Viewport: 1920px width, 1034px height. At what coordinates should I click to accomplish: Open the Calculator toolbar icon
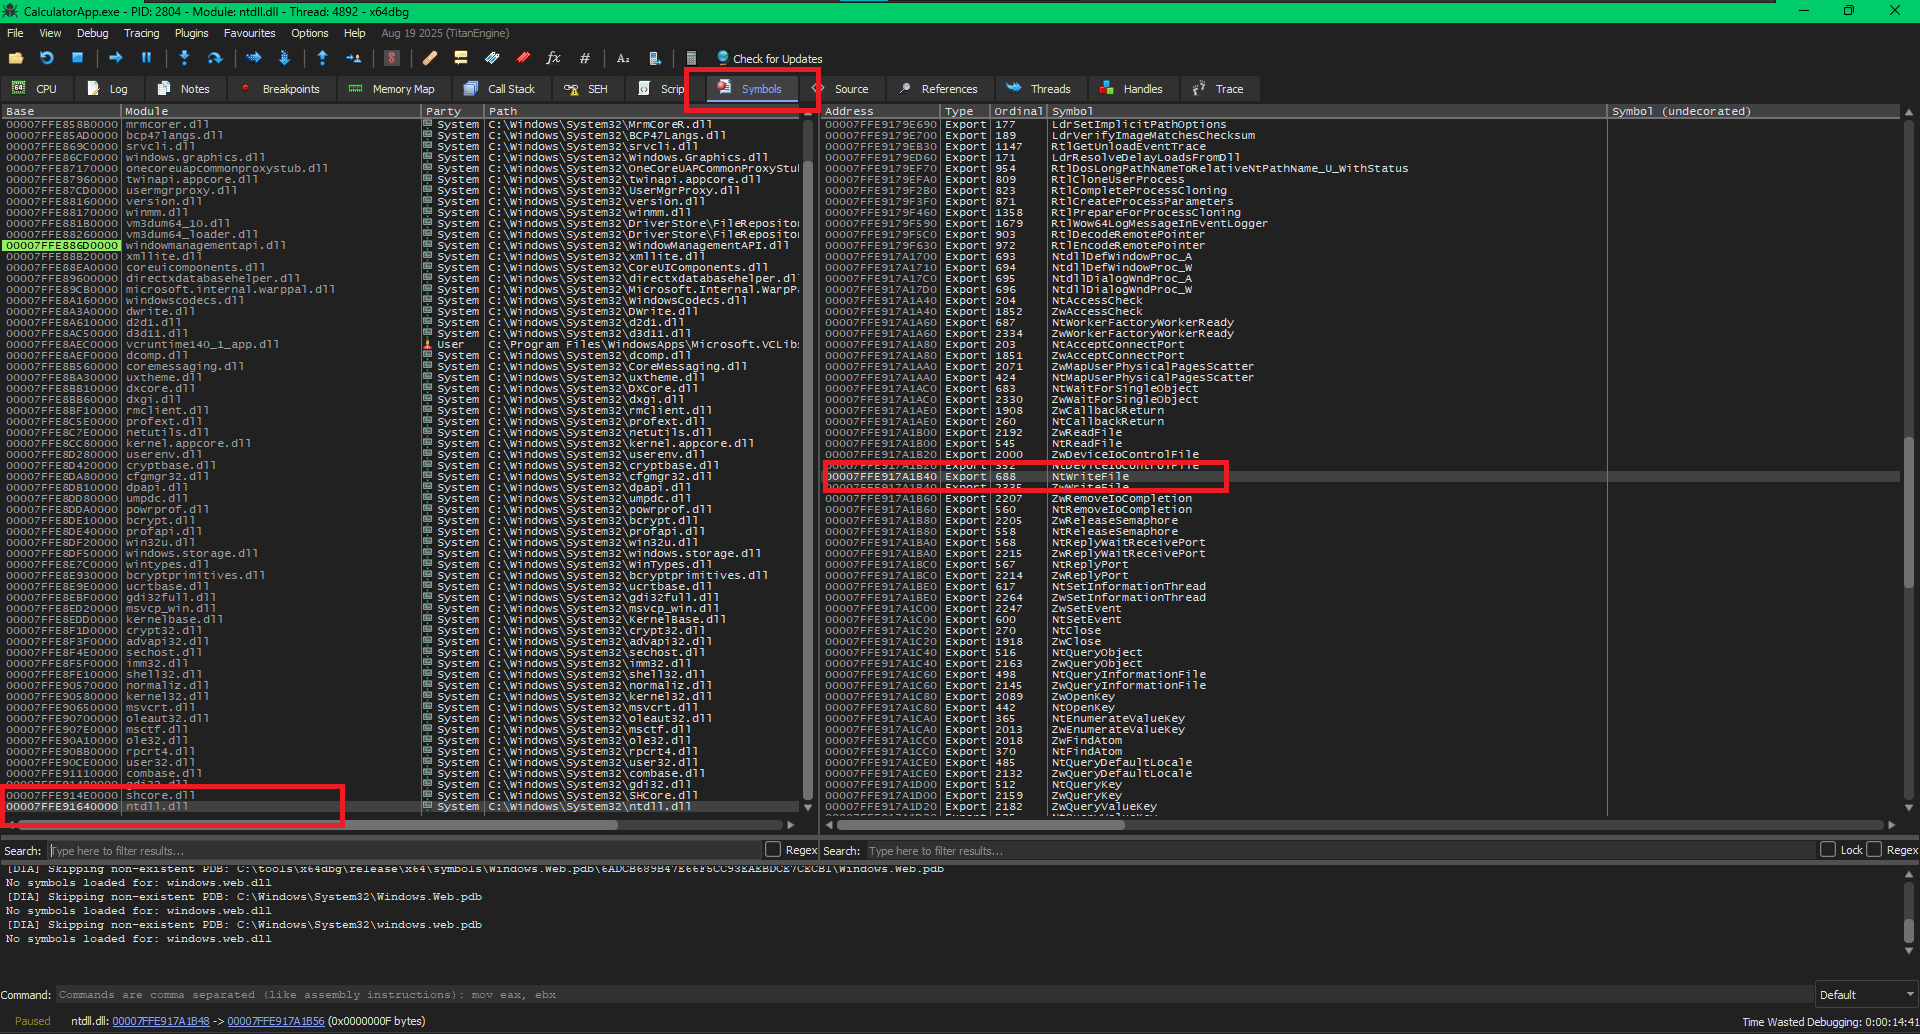pyautogui.click(x=691, y=59)
